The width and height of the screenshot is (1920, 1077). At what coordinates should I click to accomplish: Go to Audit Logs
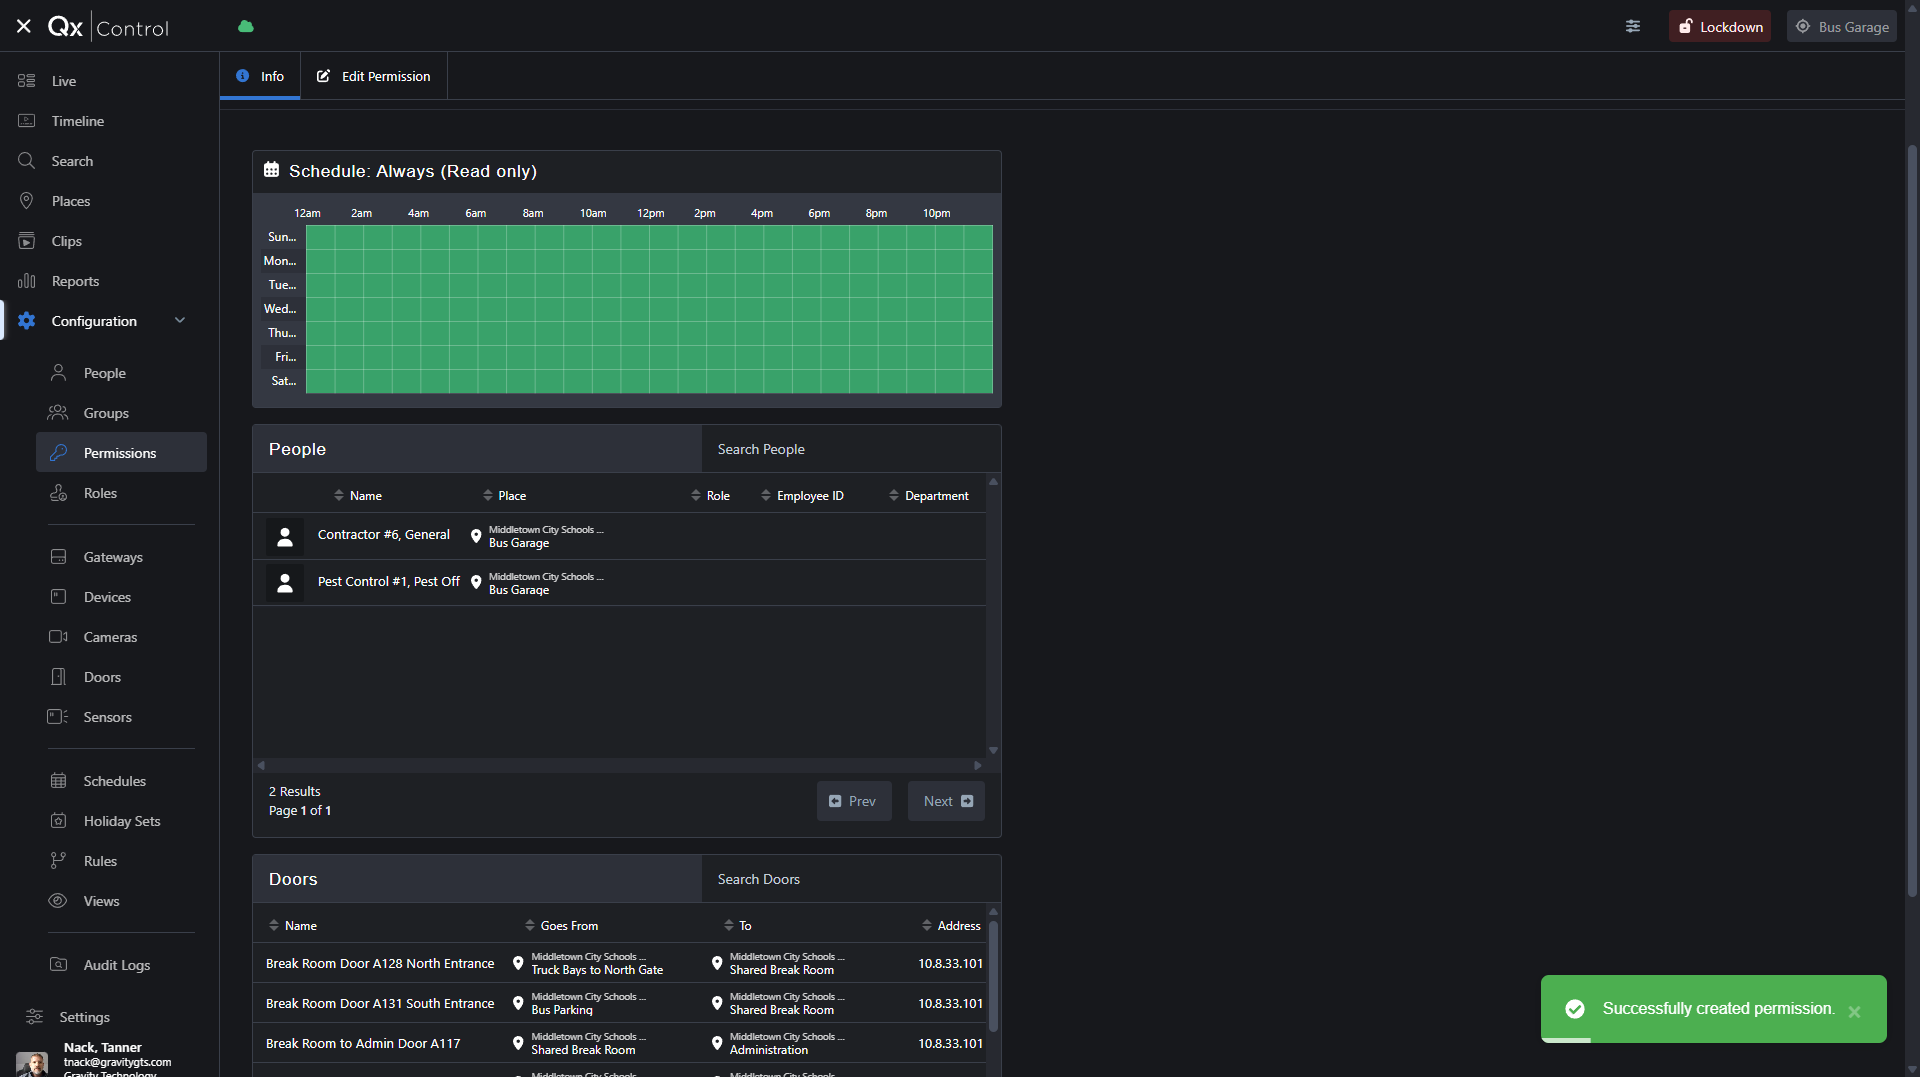point(116,965)
